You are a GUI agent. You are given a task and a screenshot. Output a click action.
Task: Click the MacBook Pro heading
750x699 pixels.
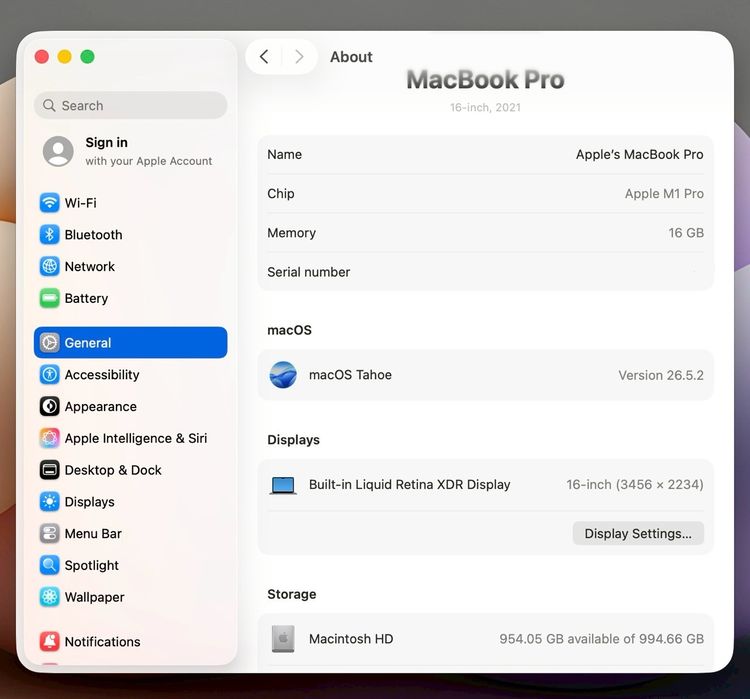click(x=485, y=79)
